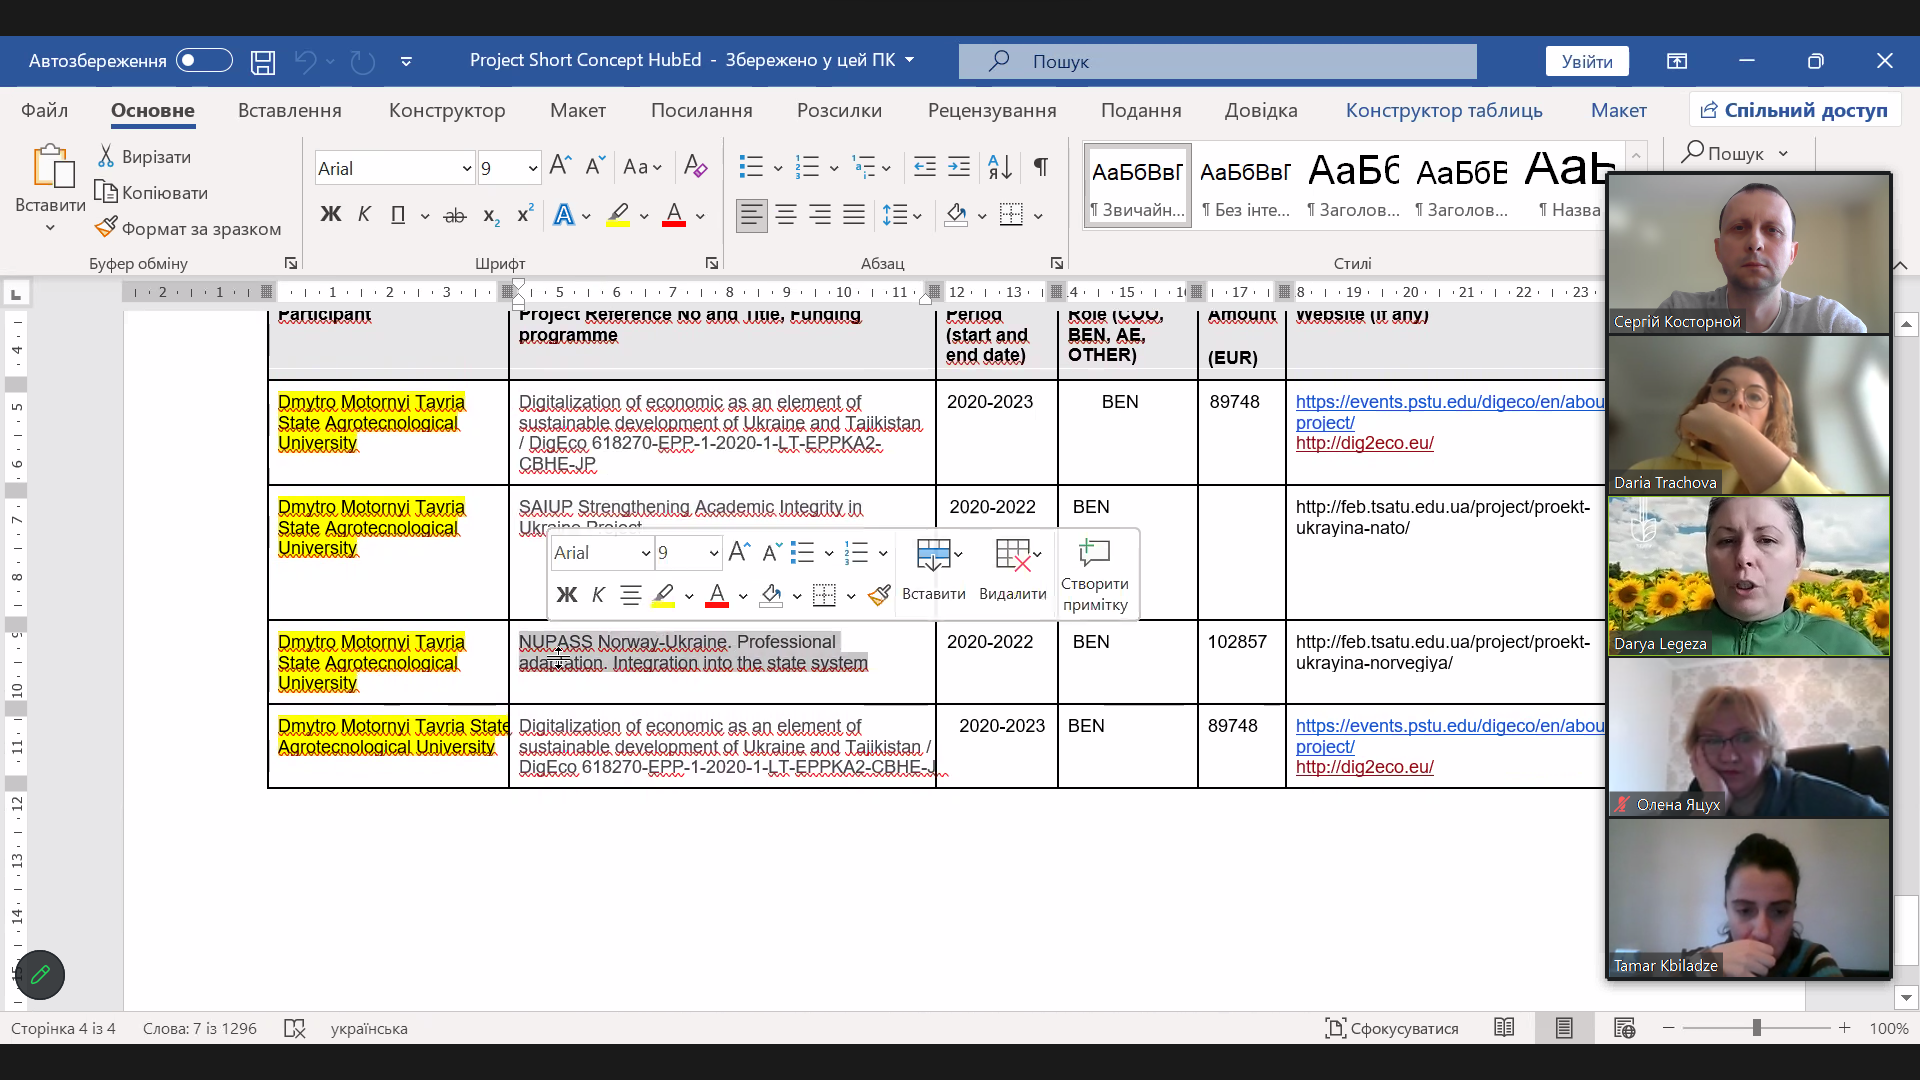Viewport: 1920px width, 1080px height.
Task: Click the Save document icon
Action: click(x=263, y=62)
